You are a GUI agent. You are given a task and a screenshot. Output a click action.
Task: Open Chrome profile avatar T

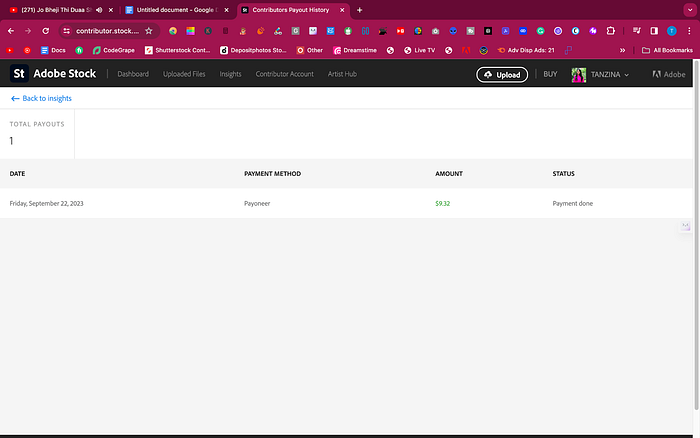[671, 31]
